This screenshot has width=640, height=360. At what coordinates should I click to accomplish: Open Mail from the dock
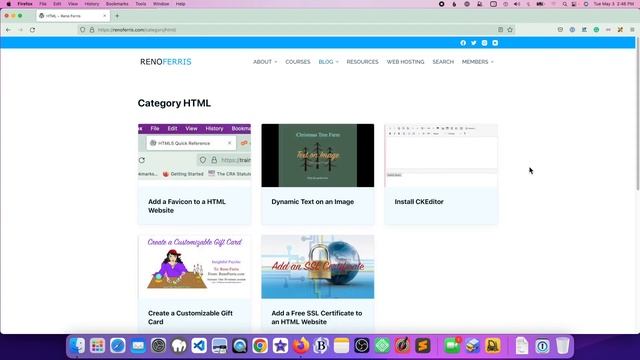click(138, 346)
